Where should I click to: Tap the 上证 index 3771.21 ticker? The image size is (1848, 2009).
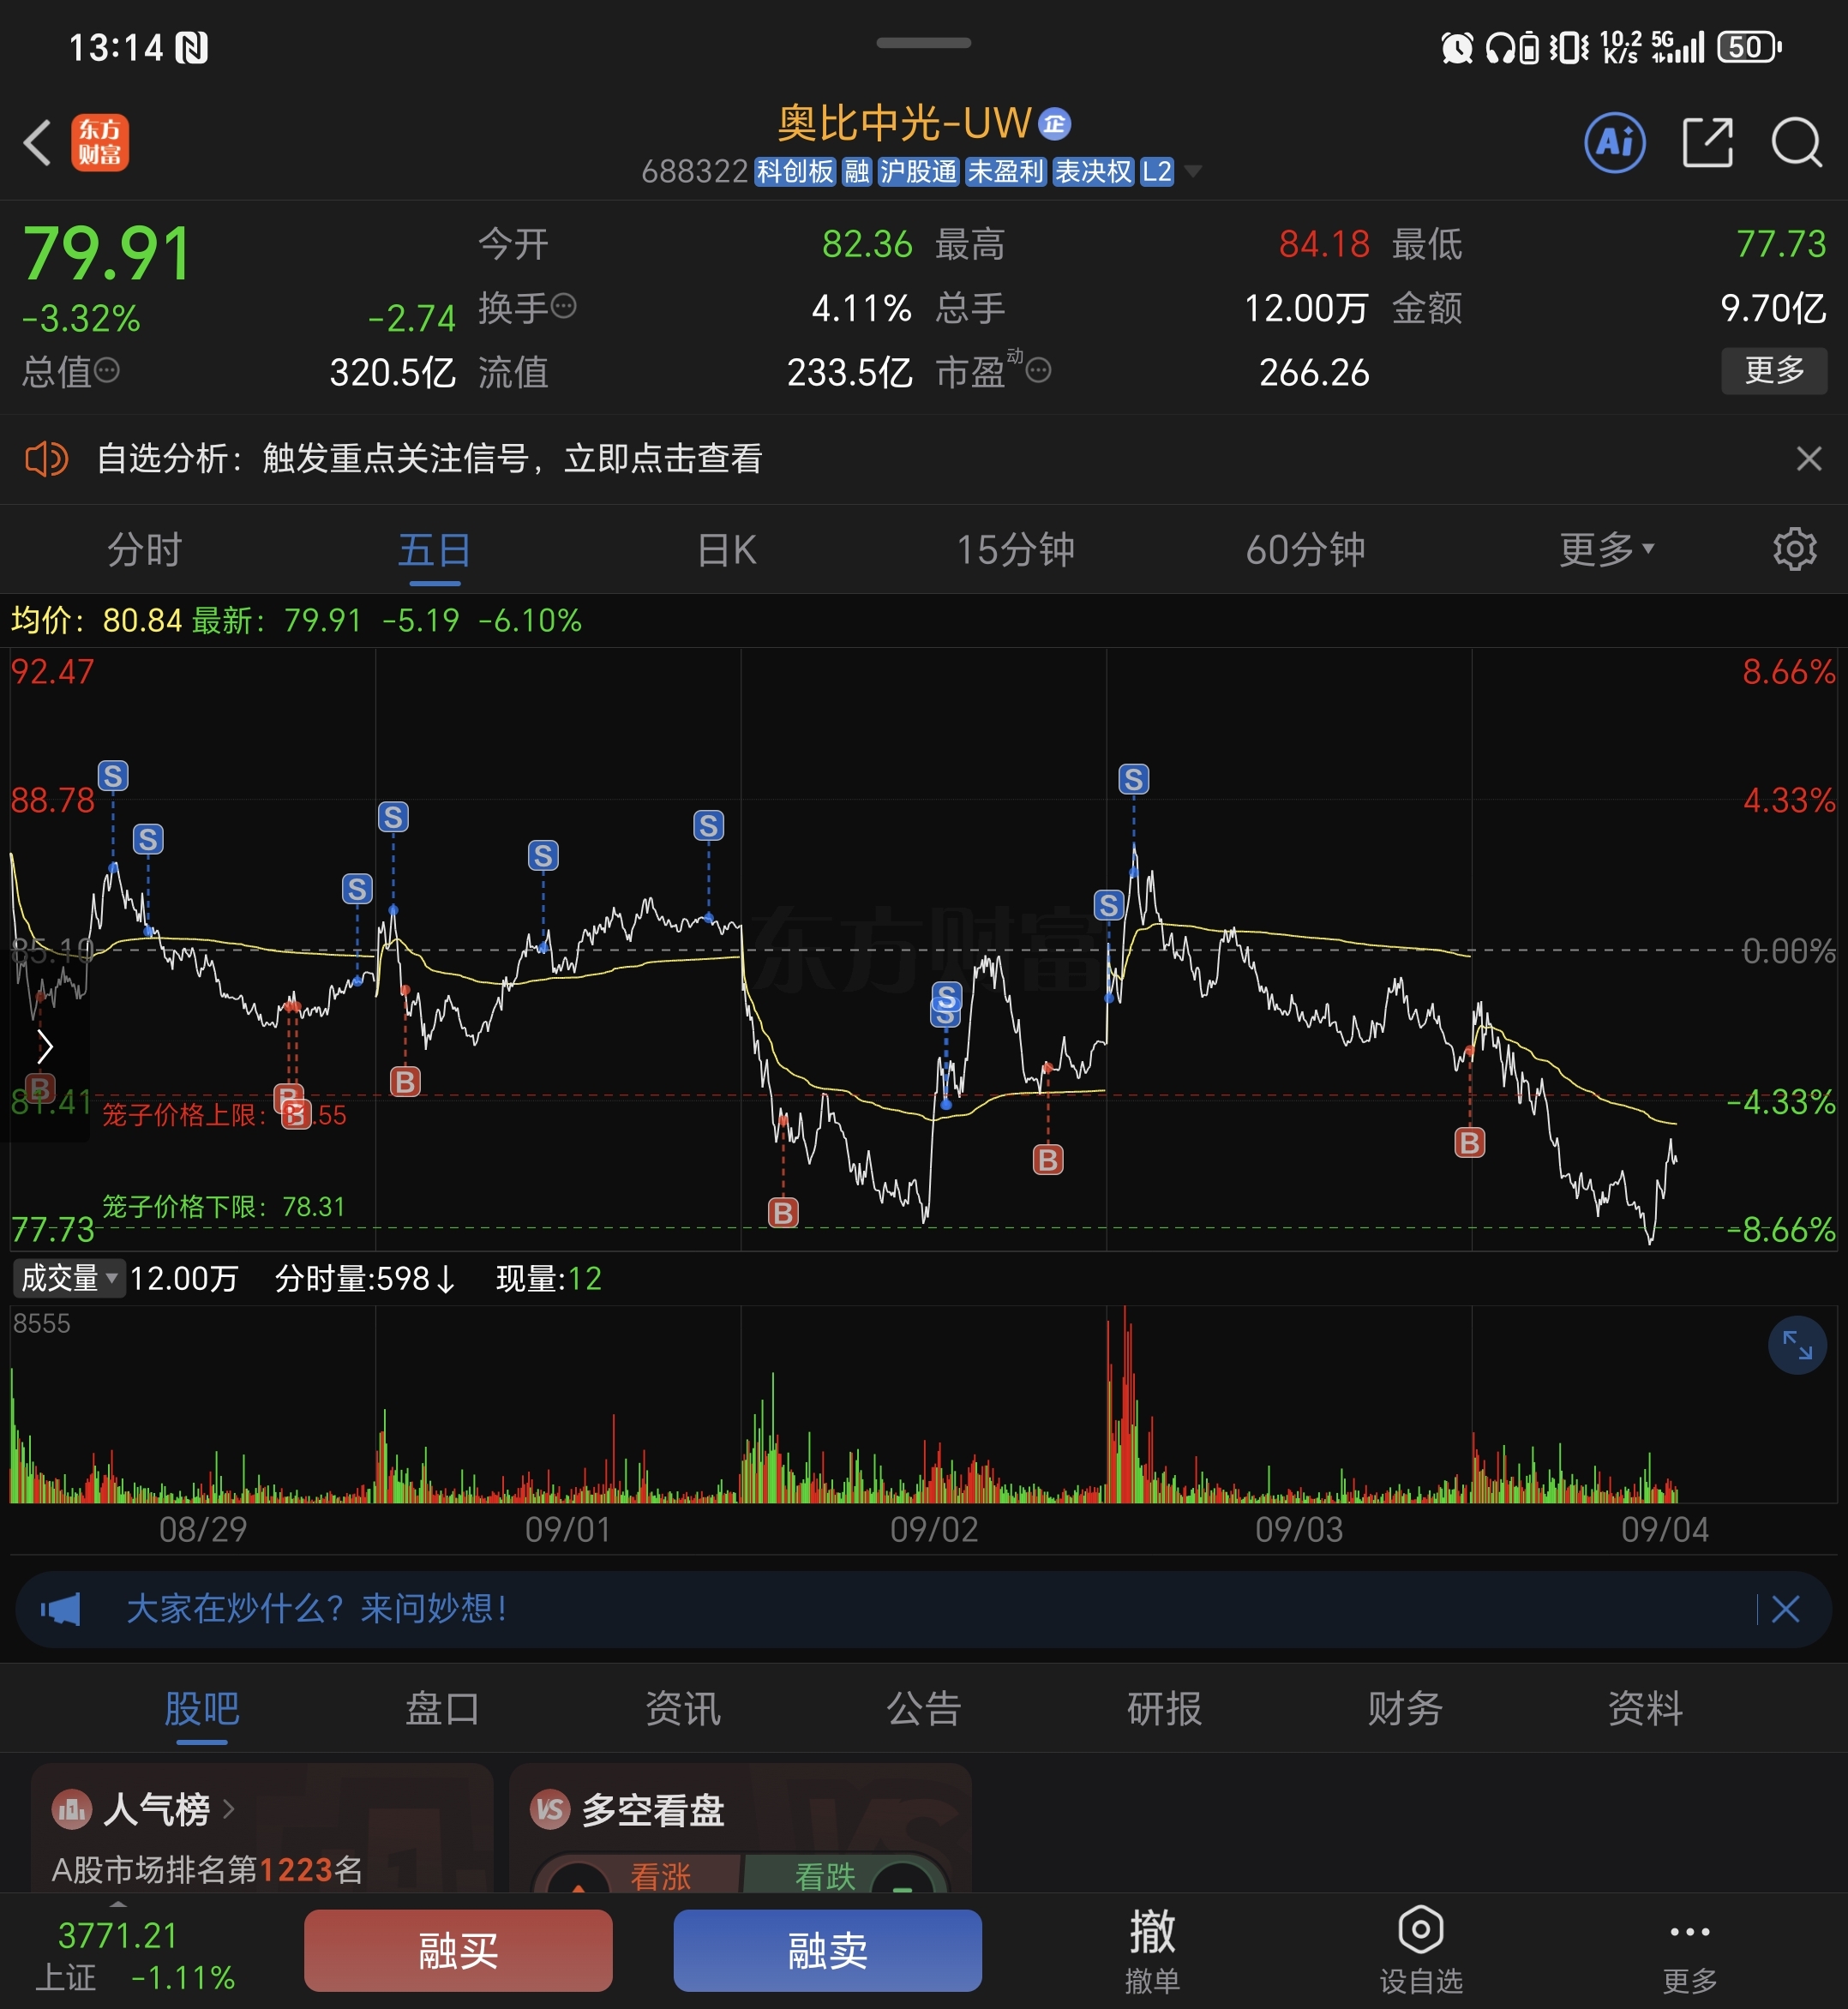(x=135, y=1955)
